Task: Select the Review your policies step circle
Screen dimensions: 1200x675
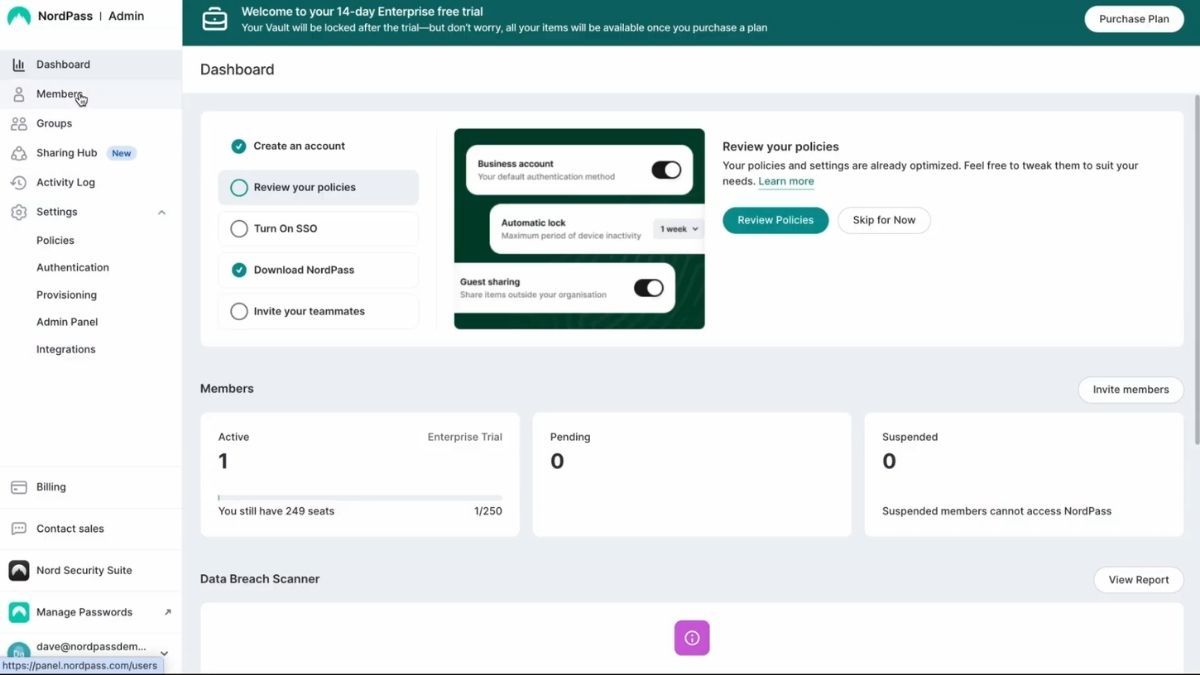Action: click(x=239, y=187)
